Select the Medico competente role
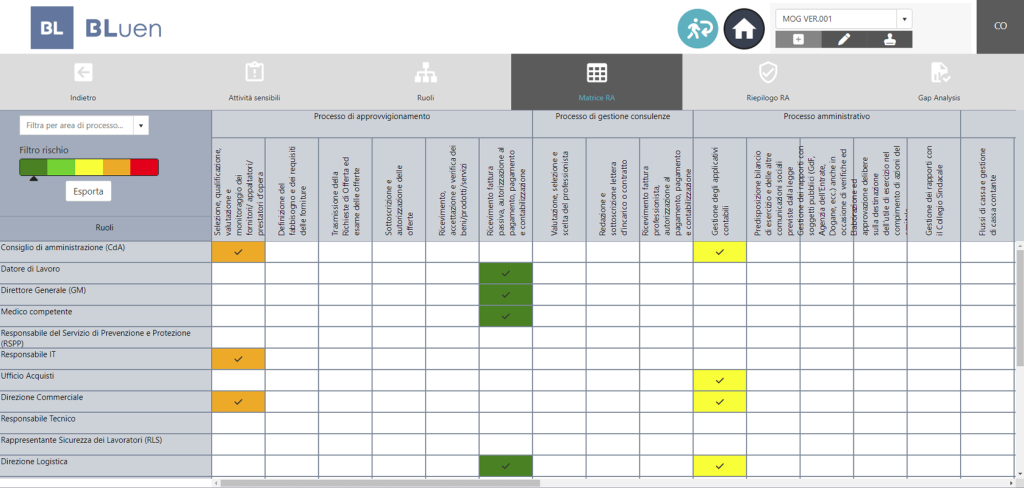Viewport: 1024px width, 488px height. [x=105, y=316]
